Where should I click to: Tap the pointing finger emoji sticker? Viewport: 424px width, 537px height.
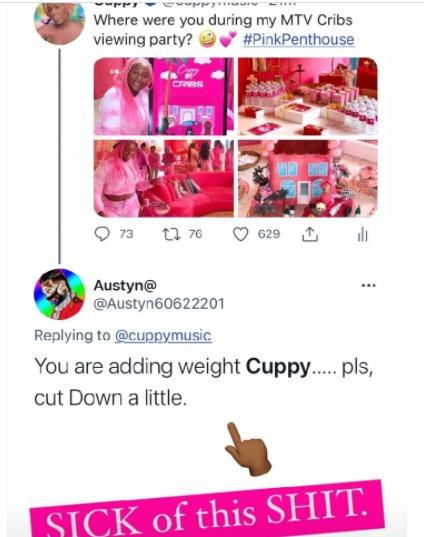click(x=248, y=449)
